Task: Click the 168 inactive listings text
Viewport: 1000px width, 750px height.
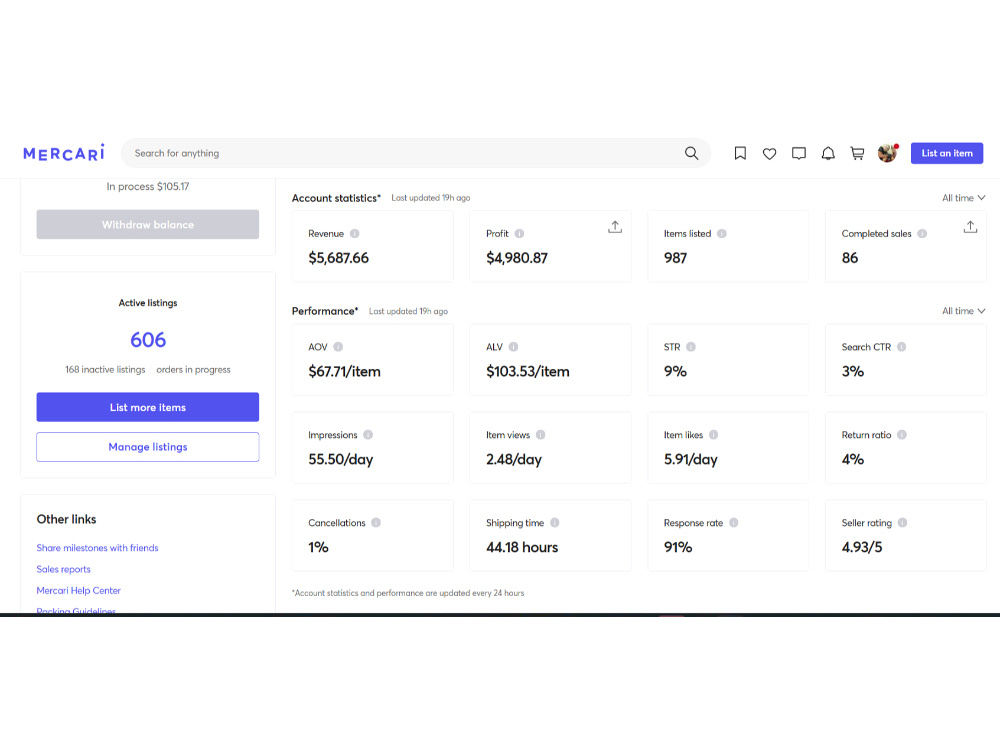Action: [105, 370]
